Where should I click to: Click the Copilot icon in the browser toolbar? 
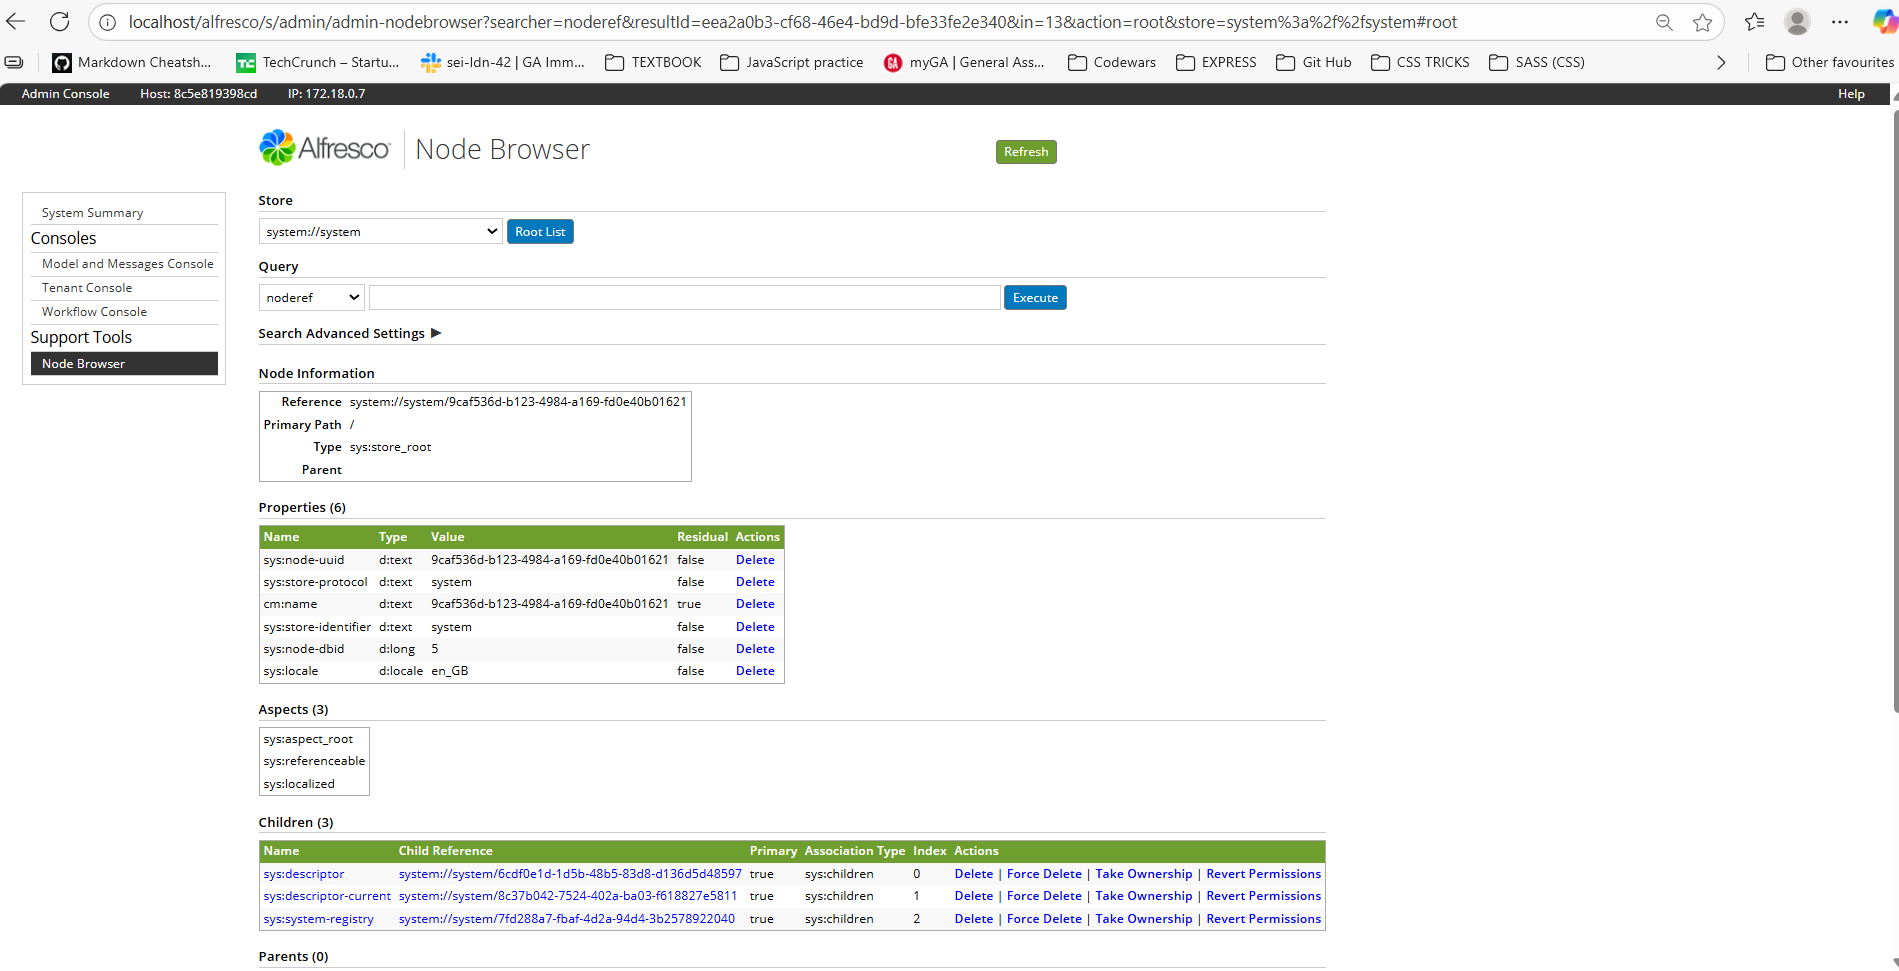click(x=1884, y=22)
